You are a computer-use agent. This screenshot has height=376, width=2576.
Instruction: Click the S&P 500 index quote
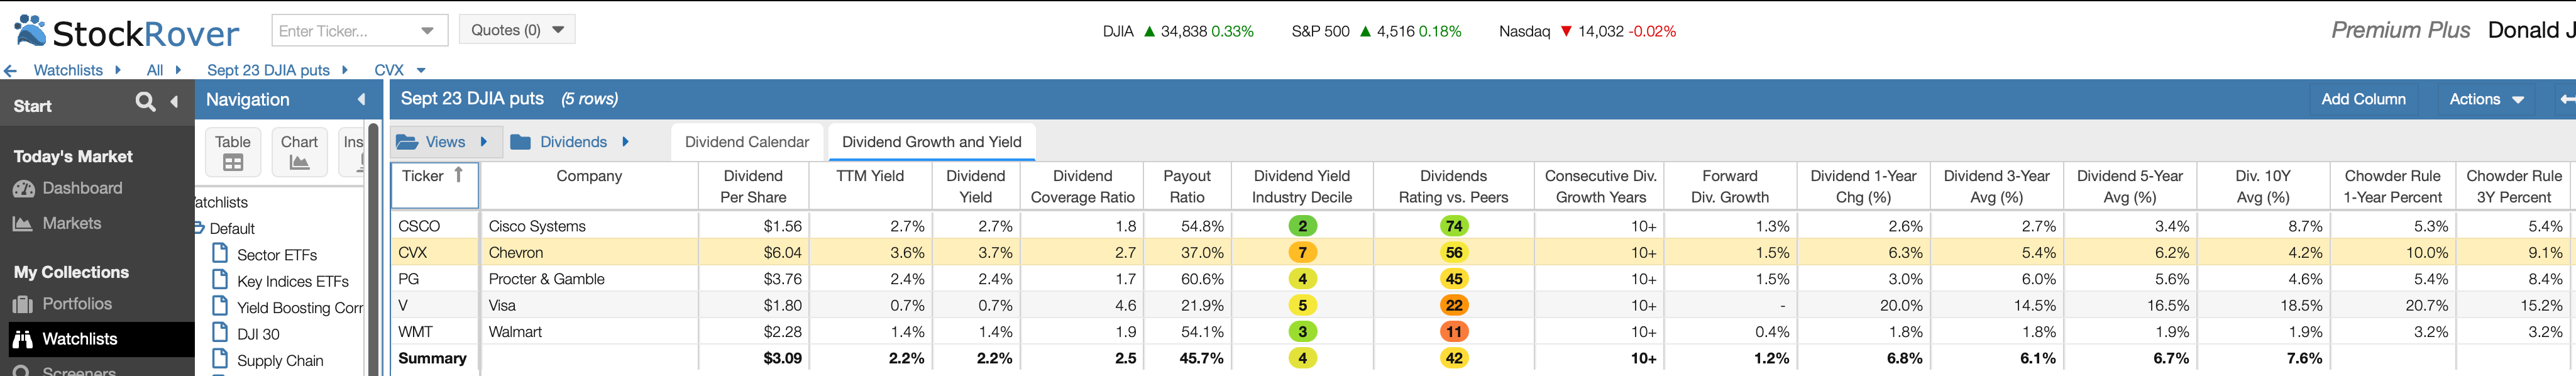(x=1376, y=31)
